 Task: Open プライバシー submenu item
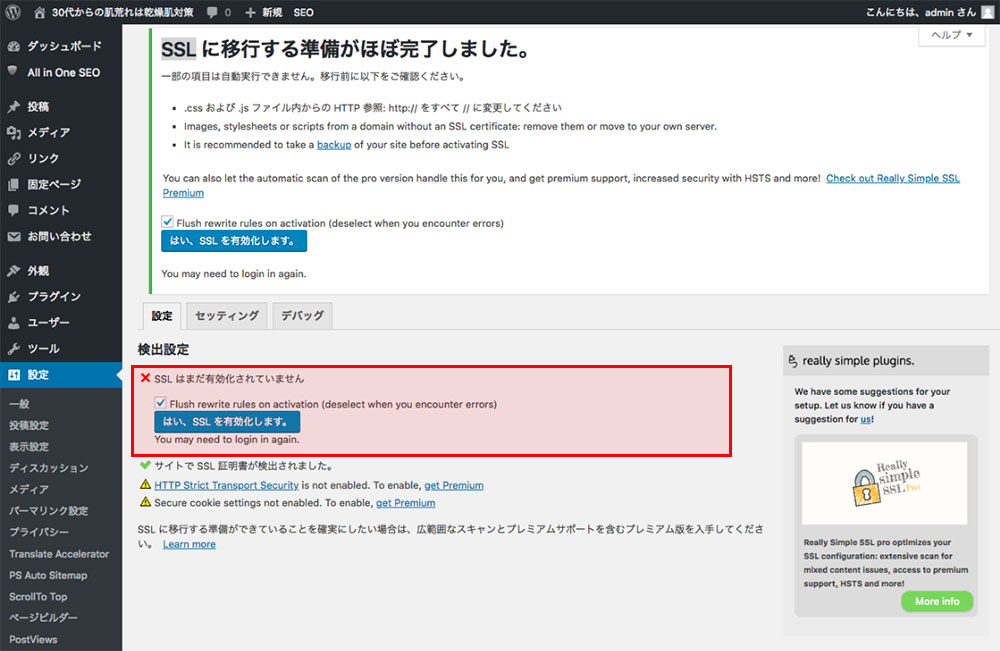(x=39, y=532)
